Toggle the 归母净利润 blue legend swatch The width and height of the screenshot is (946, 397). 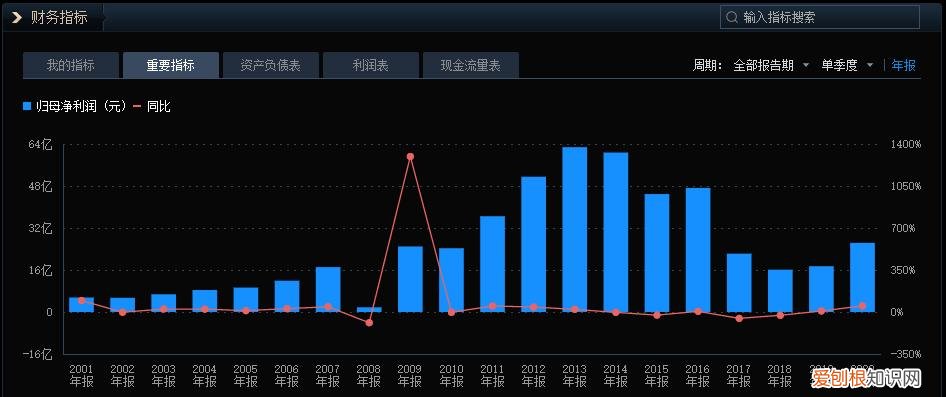pyautogui.click(x=27, y=106)
